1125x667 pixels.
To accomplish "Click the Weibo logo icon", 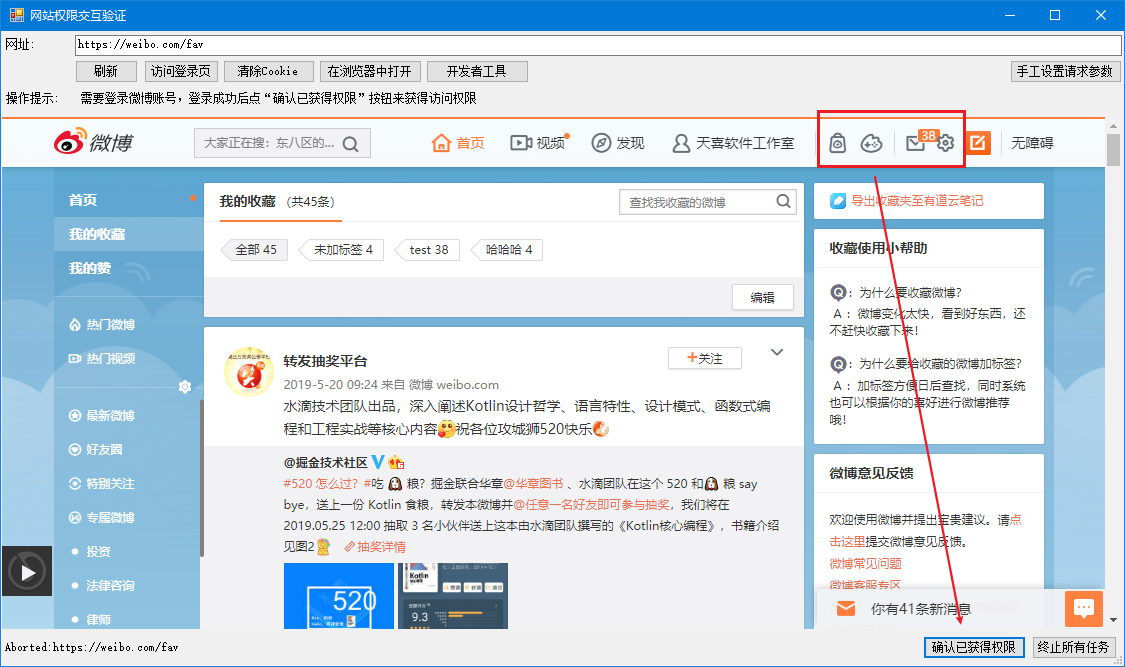I will pyautogui.click(x=71, y=143).
